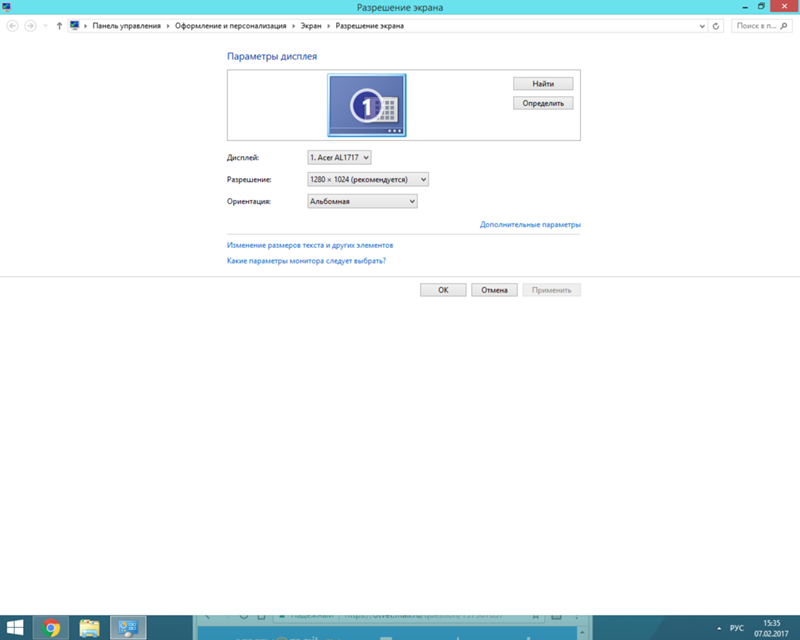Click the Экран breadcrumb in the address bar

[x=311, y=25]
